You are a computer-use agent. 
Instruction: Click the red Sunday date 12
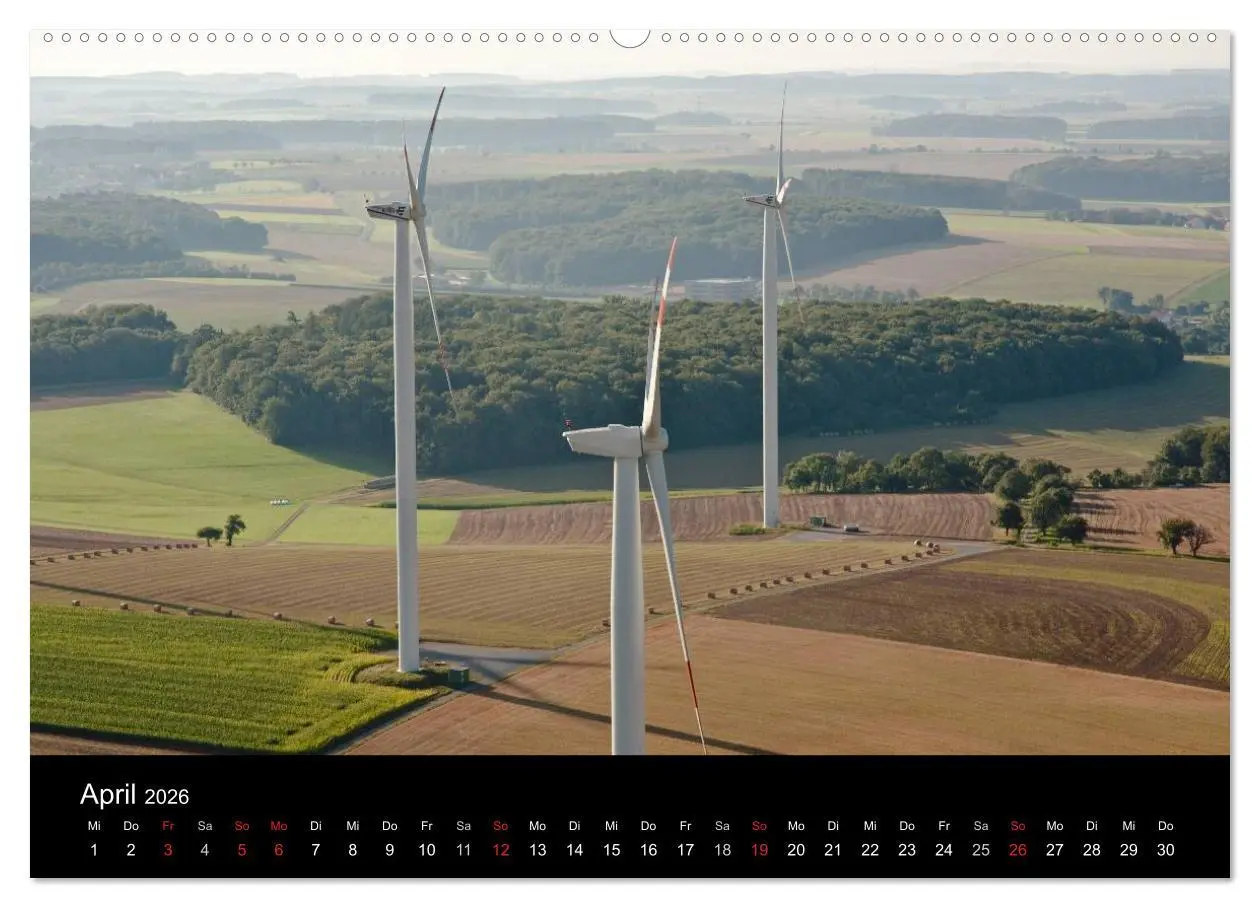500,850
